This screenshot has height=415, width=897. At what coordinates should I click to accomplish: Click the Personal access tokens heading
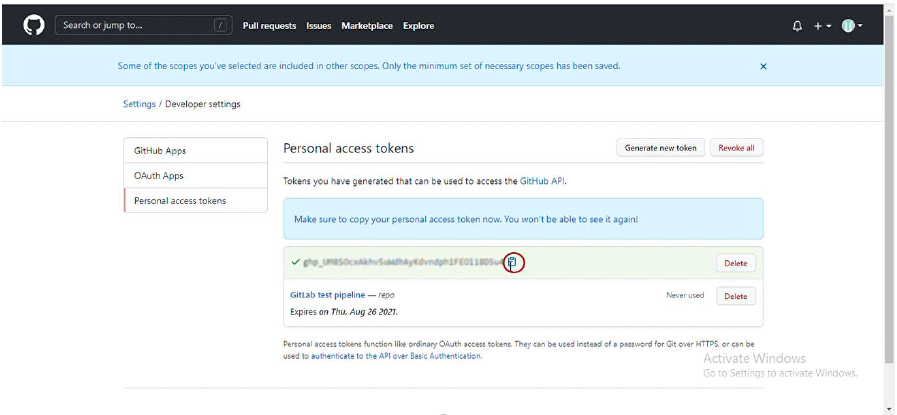pos(348,148)
